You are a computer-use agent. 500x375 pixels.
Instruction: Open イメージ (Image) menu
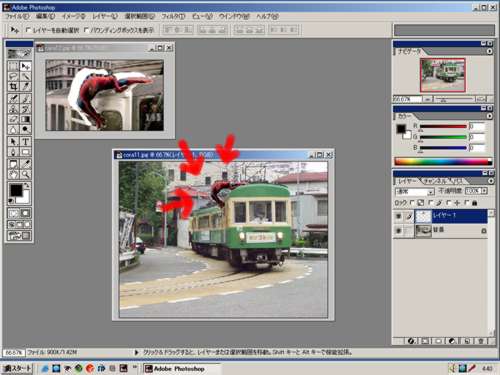click(74, 16)
